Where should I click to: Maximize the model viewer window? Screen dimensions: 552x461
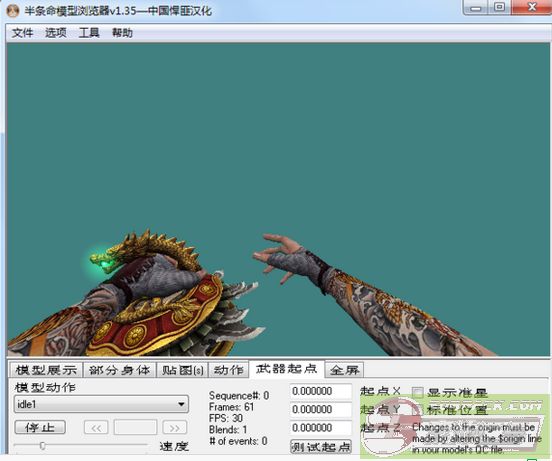[x=499, y=8]
